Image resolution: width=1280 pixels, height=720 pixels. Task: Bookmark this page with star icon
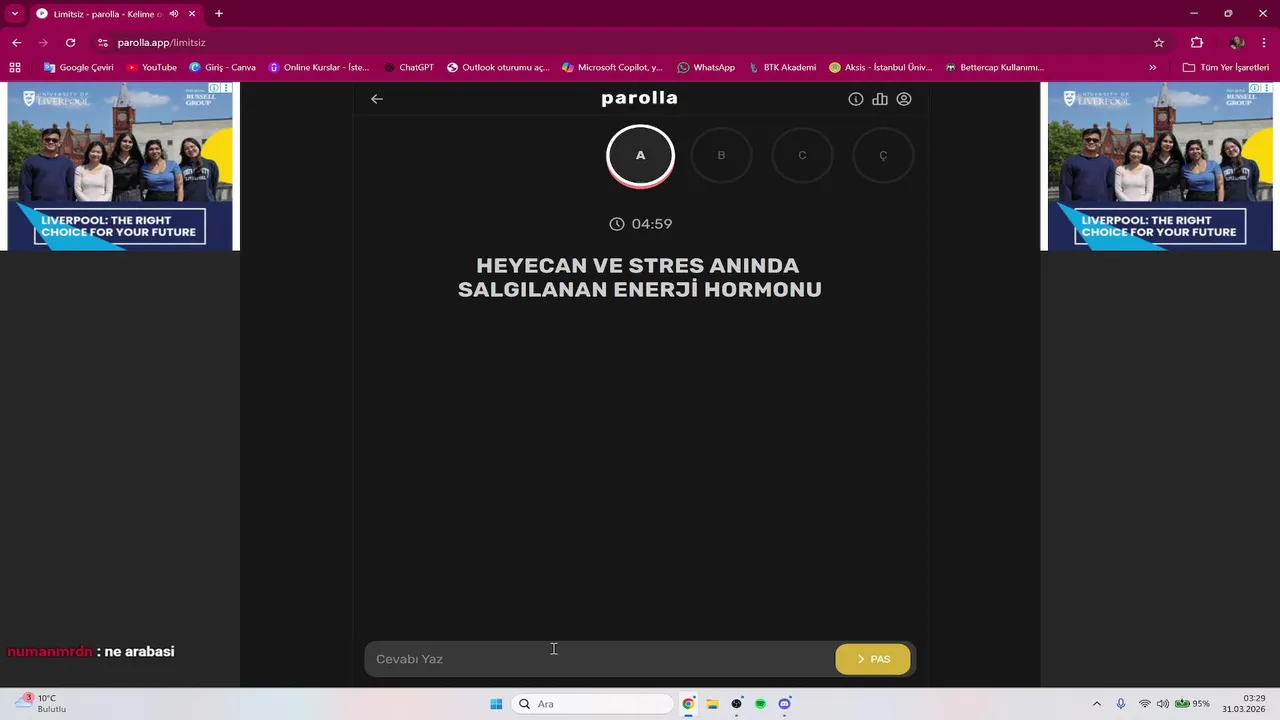point(1159,43)
